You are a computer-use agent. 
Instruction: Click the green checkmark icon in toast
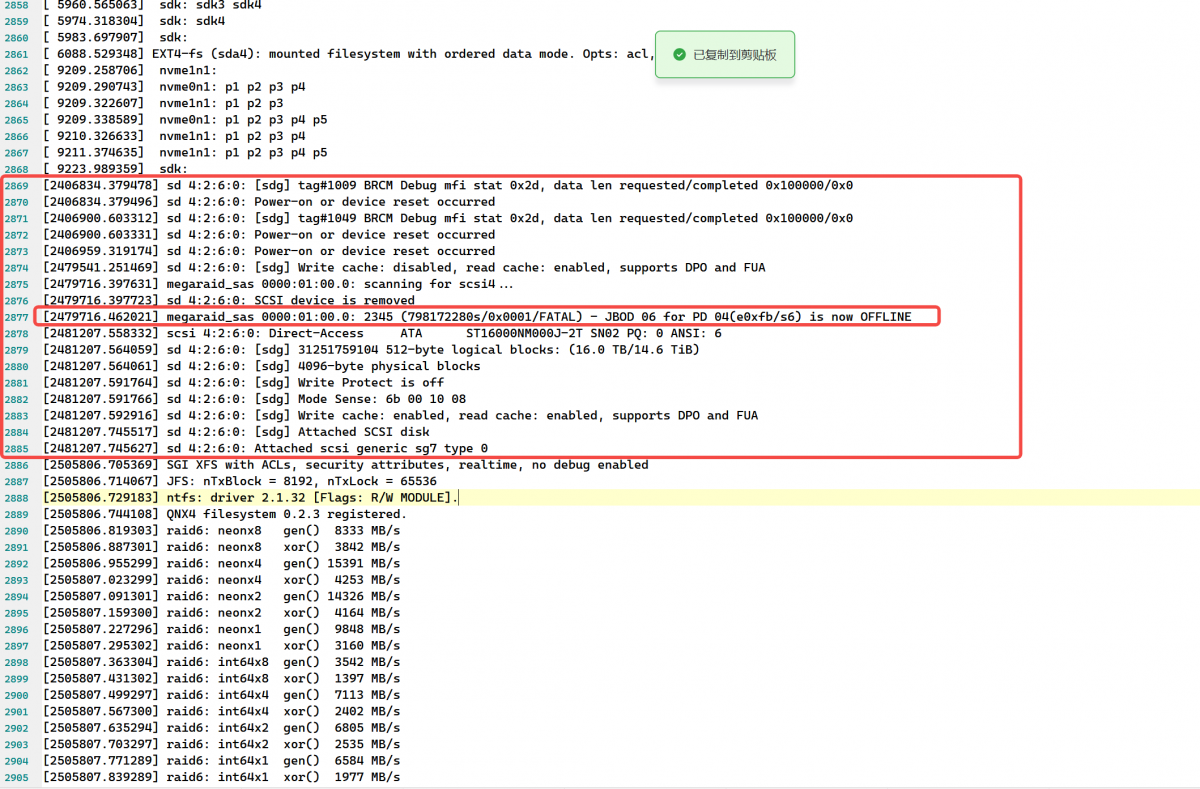point(679,55)
